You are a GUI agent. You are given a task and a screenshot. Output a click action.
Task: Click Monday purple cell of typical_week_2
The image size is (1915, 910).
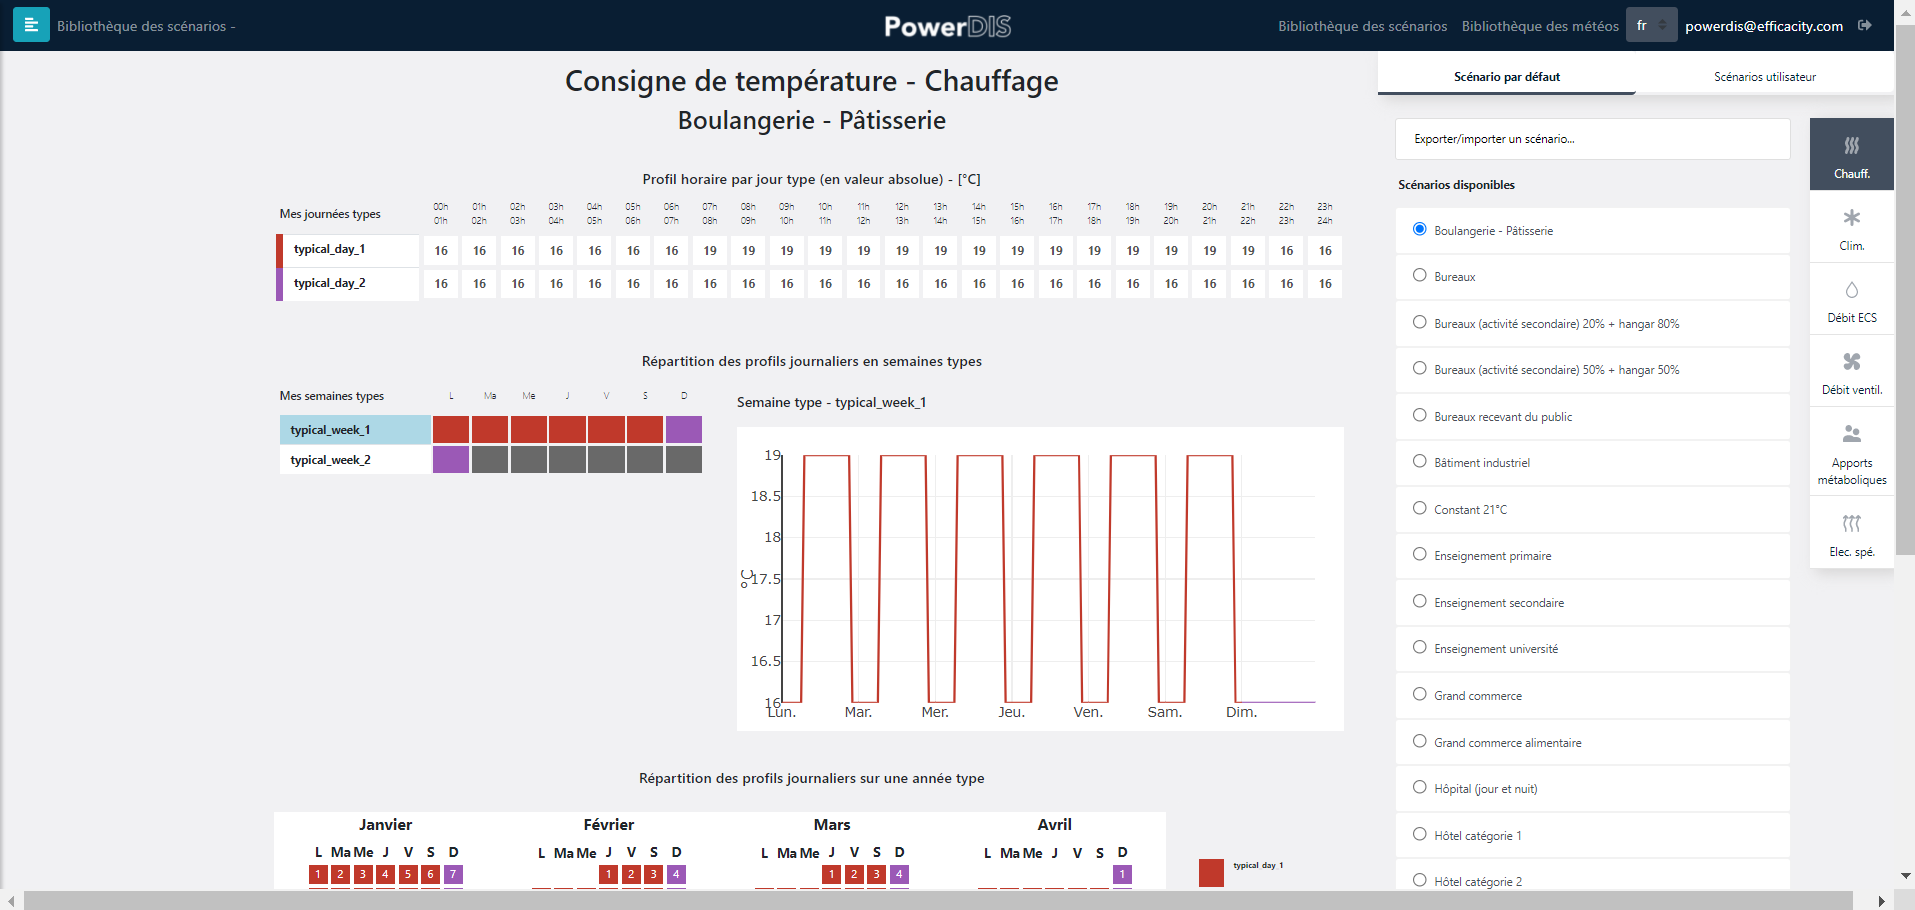[451, 460]
